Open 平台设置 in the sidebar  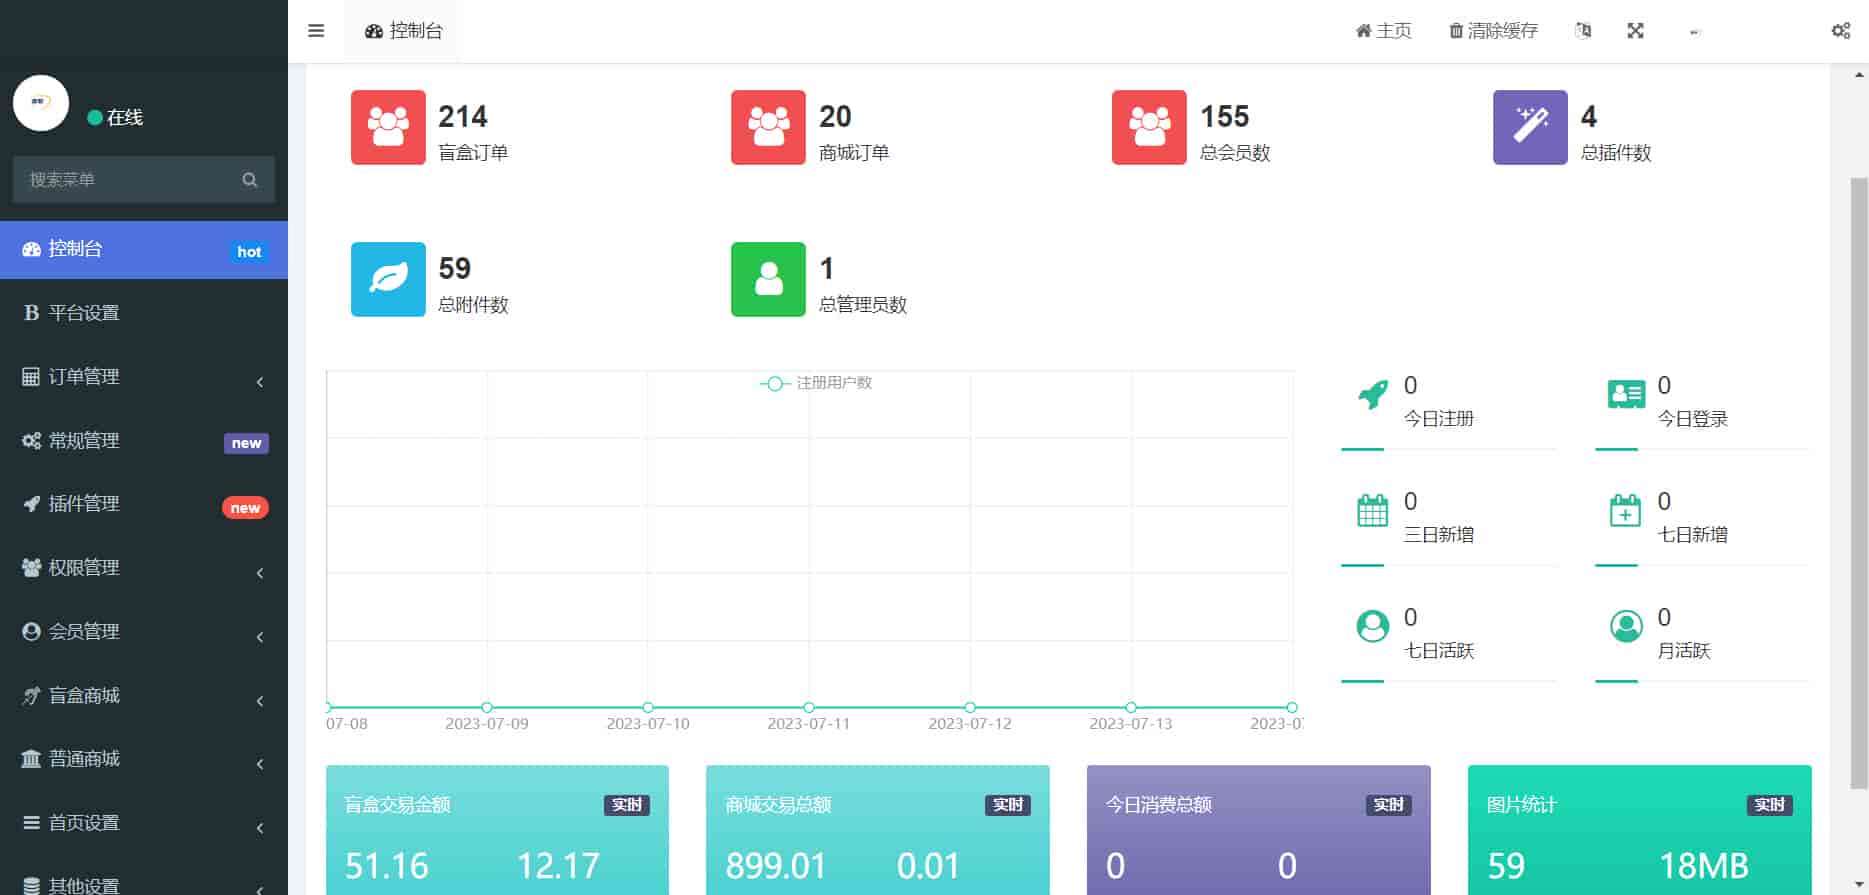(144, 313)
